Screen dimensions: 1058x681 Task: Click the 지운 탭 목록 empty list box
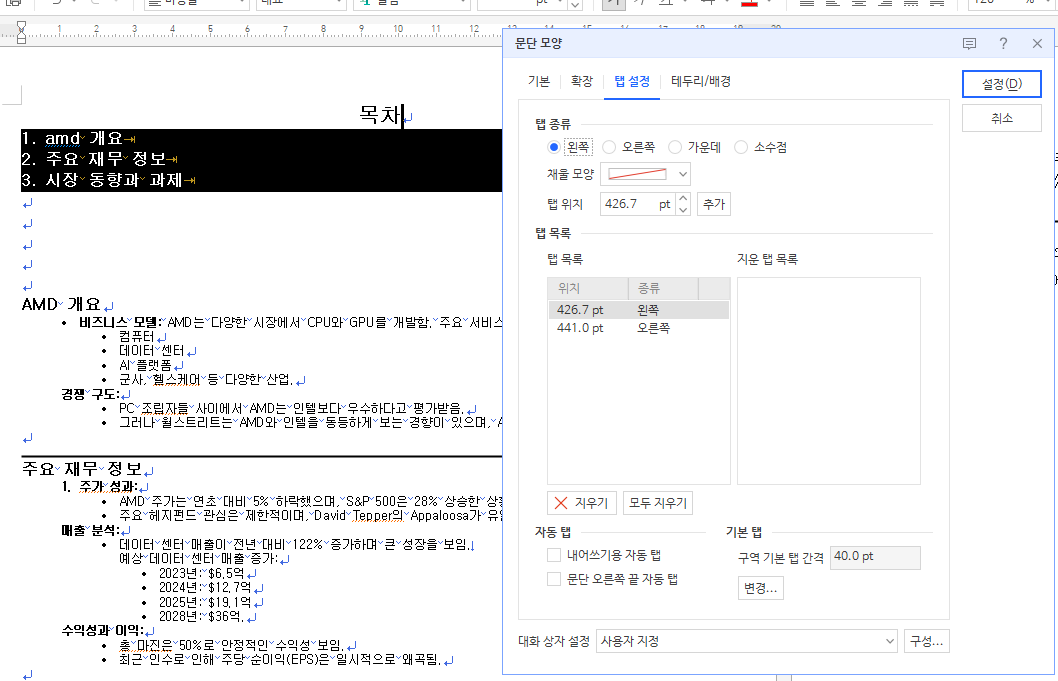pos(829,381)
